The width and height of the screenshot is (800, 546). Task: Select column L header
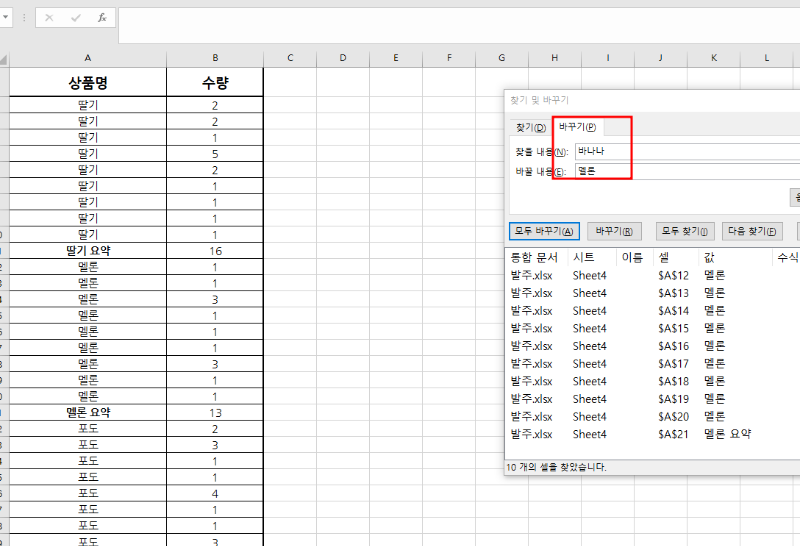tap(767, 58)
